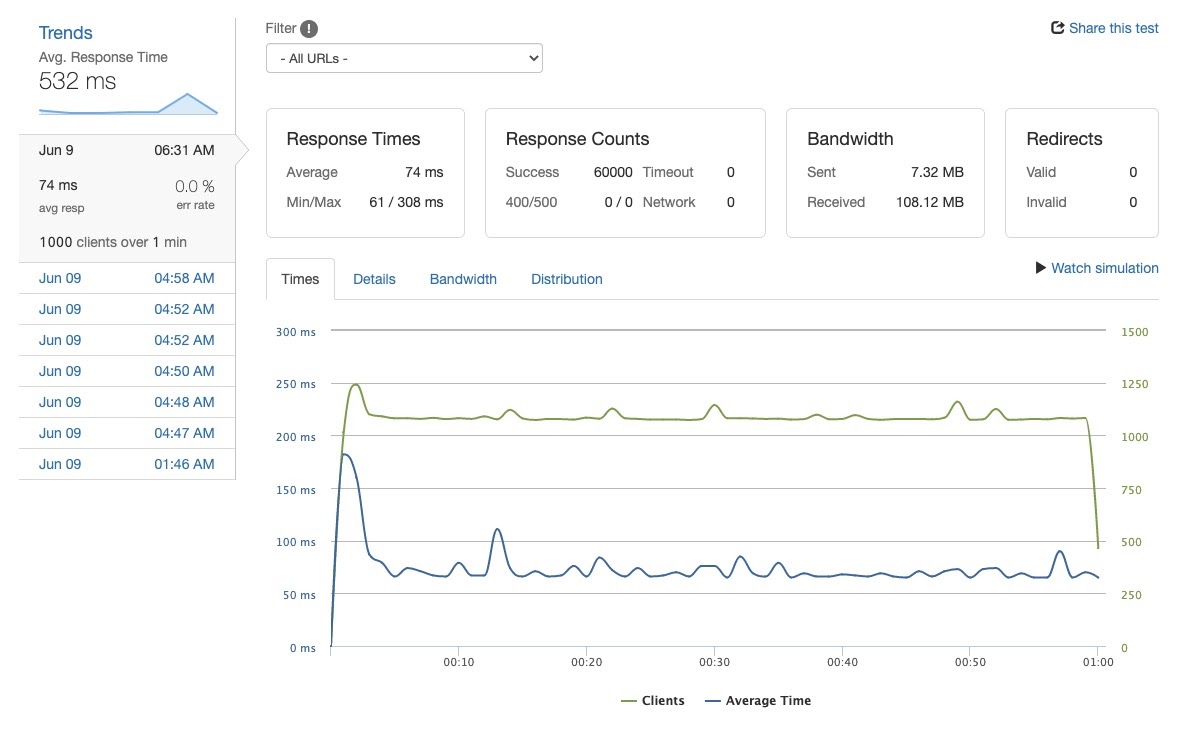1177x731 pixels.
Task: Open the All URLs filter dropdown
Action: [404, 58]
